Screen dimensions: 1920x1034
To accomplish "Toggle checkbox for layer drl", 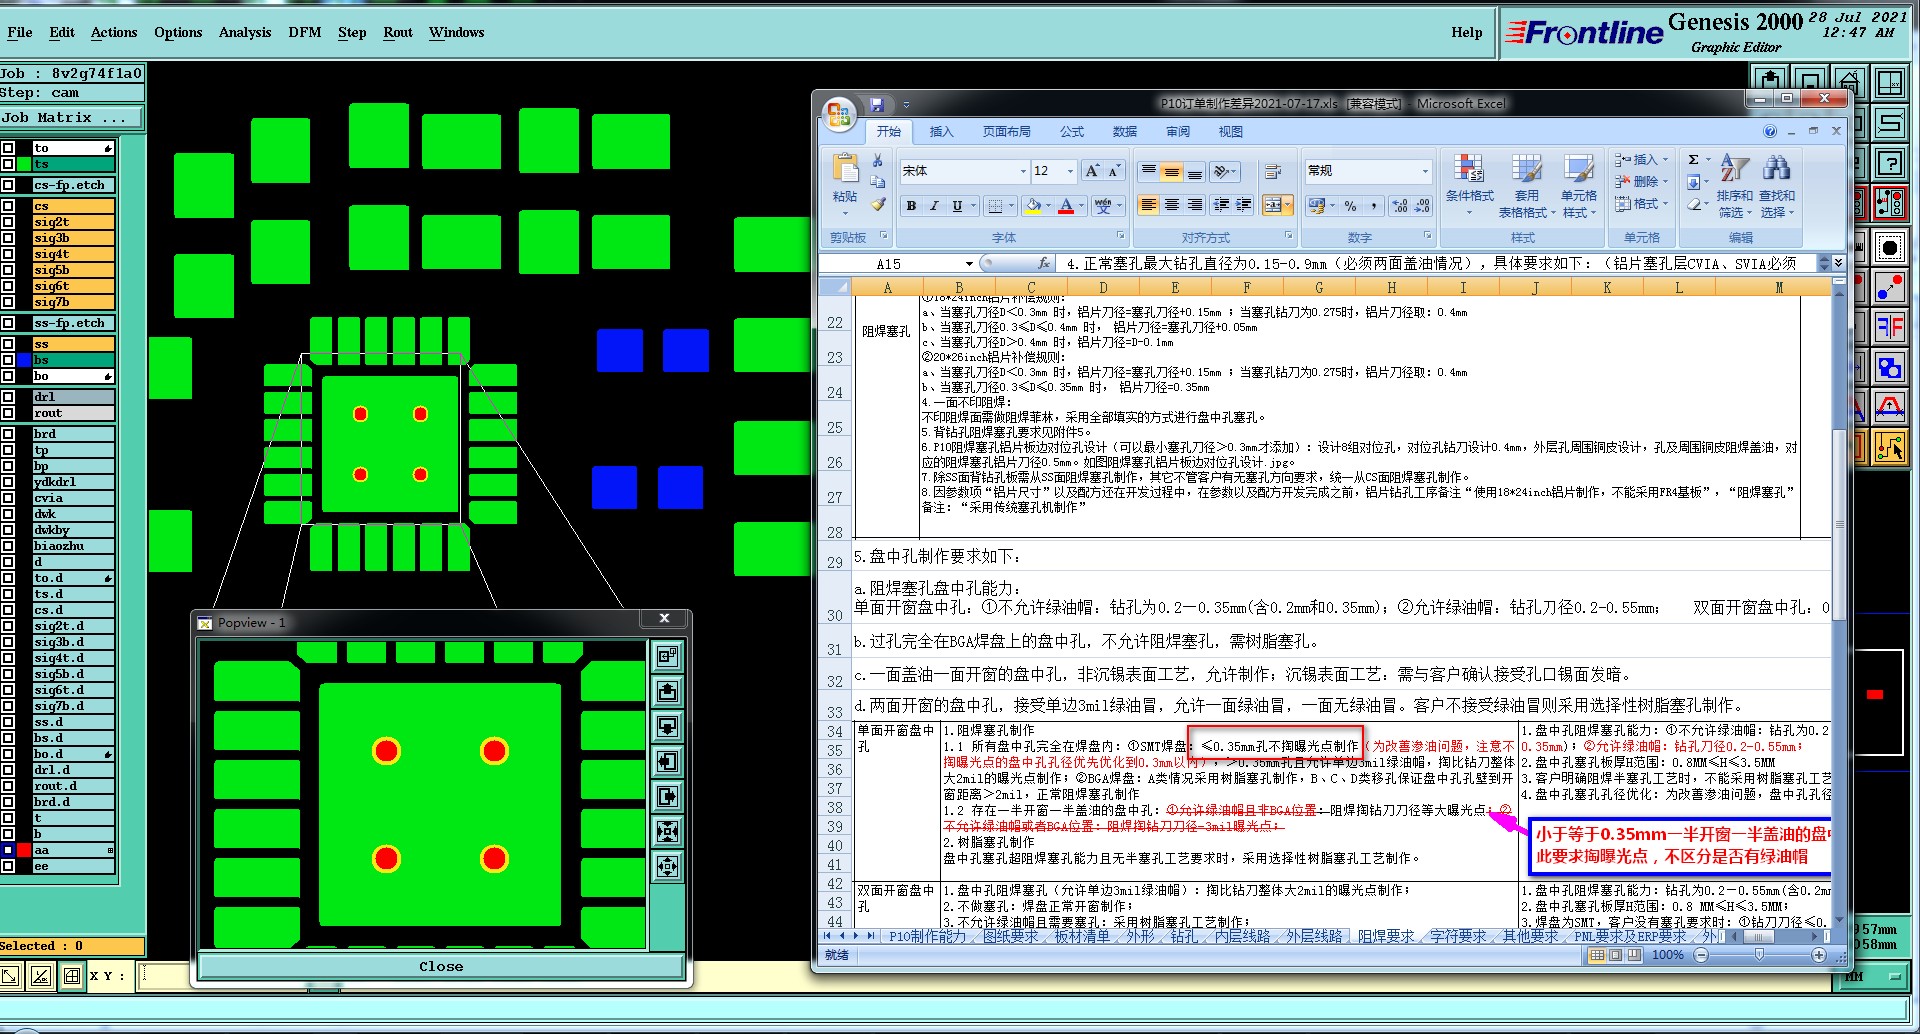I will pos(8,397).
